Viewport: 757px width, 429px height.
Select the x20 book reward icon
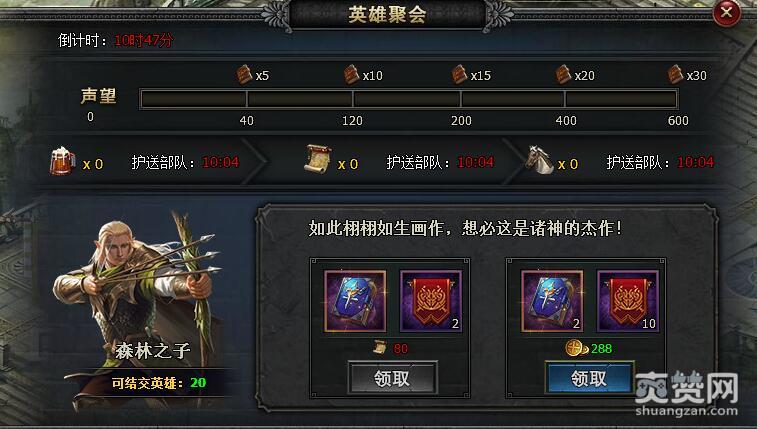point(563,75)
